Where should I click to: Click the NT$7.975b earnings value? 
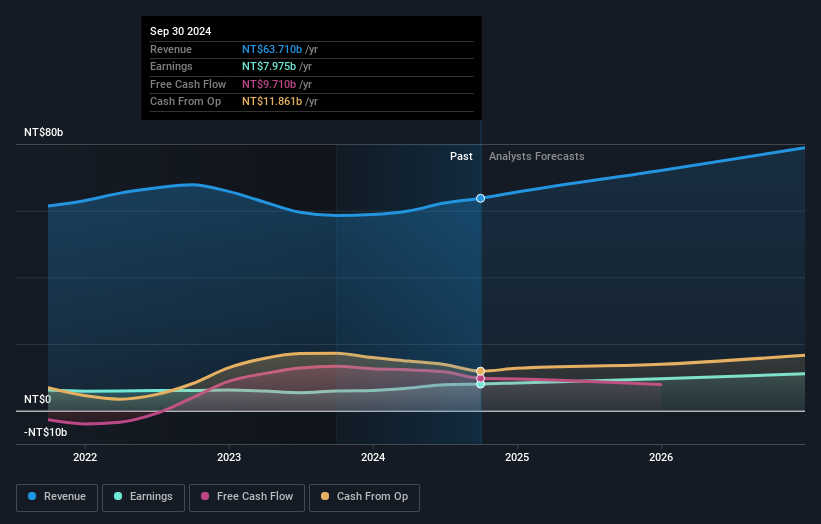269,66
